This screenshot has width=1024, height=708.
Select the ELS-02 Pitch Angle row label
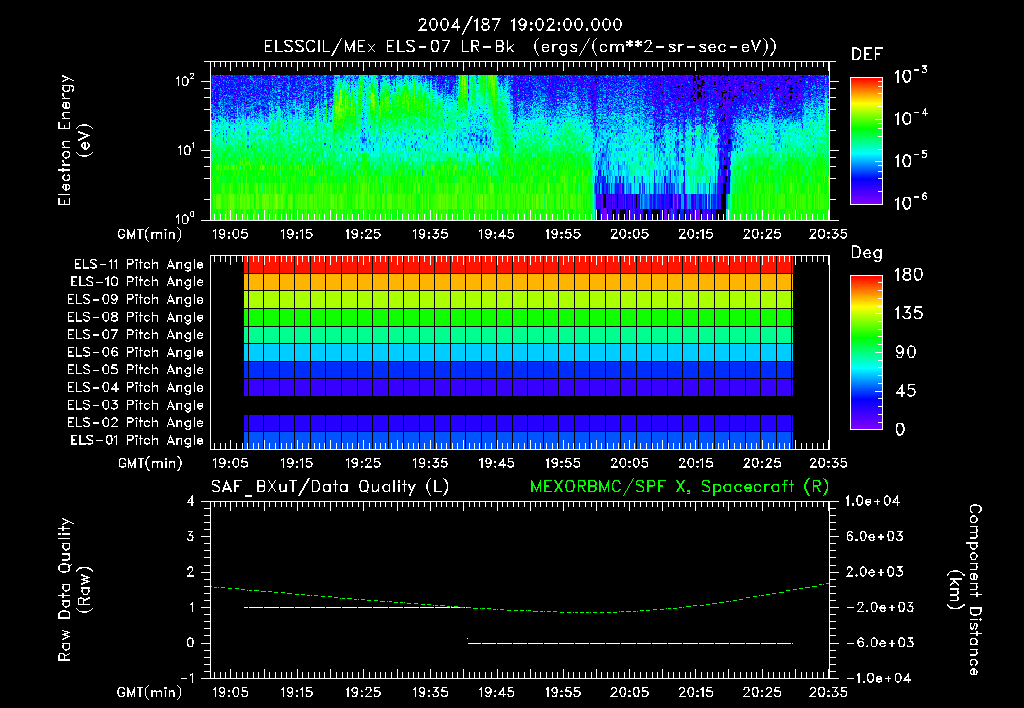[x=135, y=423]
